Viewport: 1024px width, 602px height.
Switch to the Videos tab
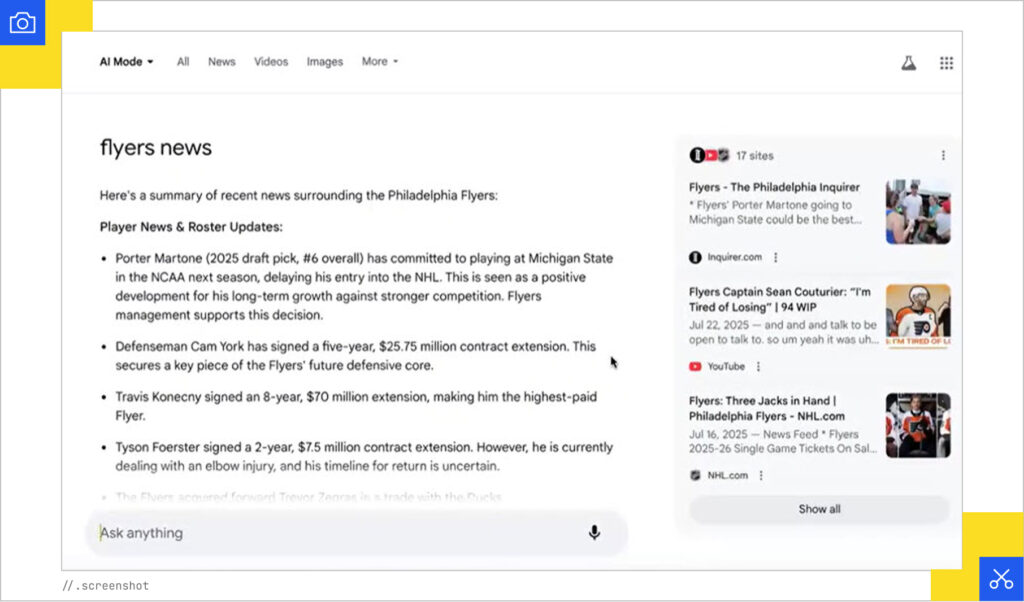270,61
